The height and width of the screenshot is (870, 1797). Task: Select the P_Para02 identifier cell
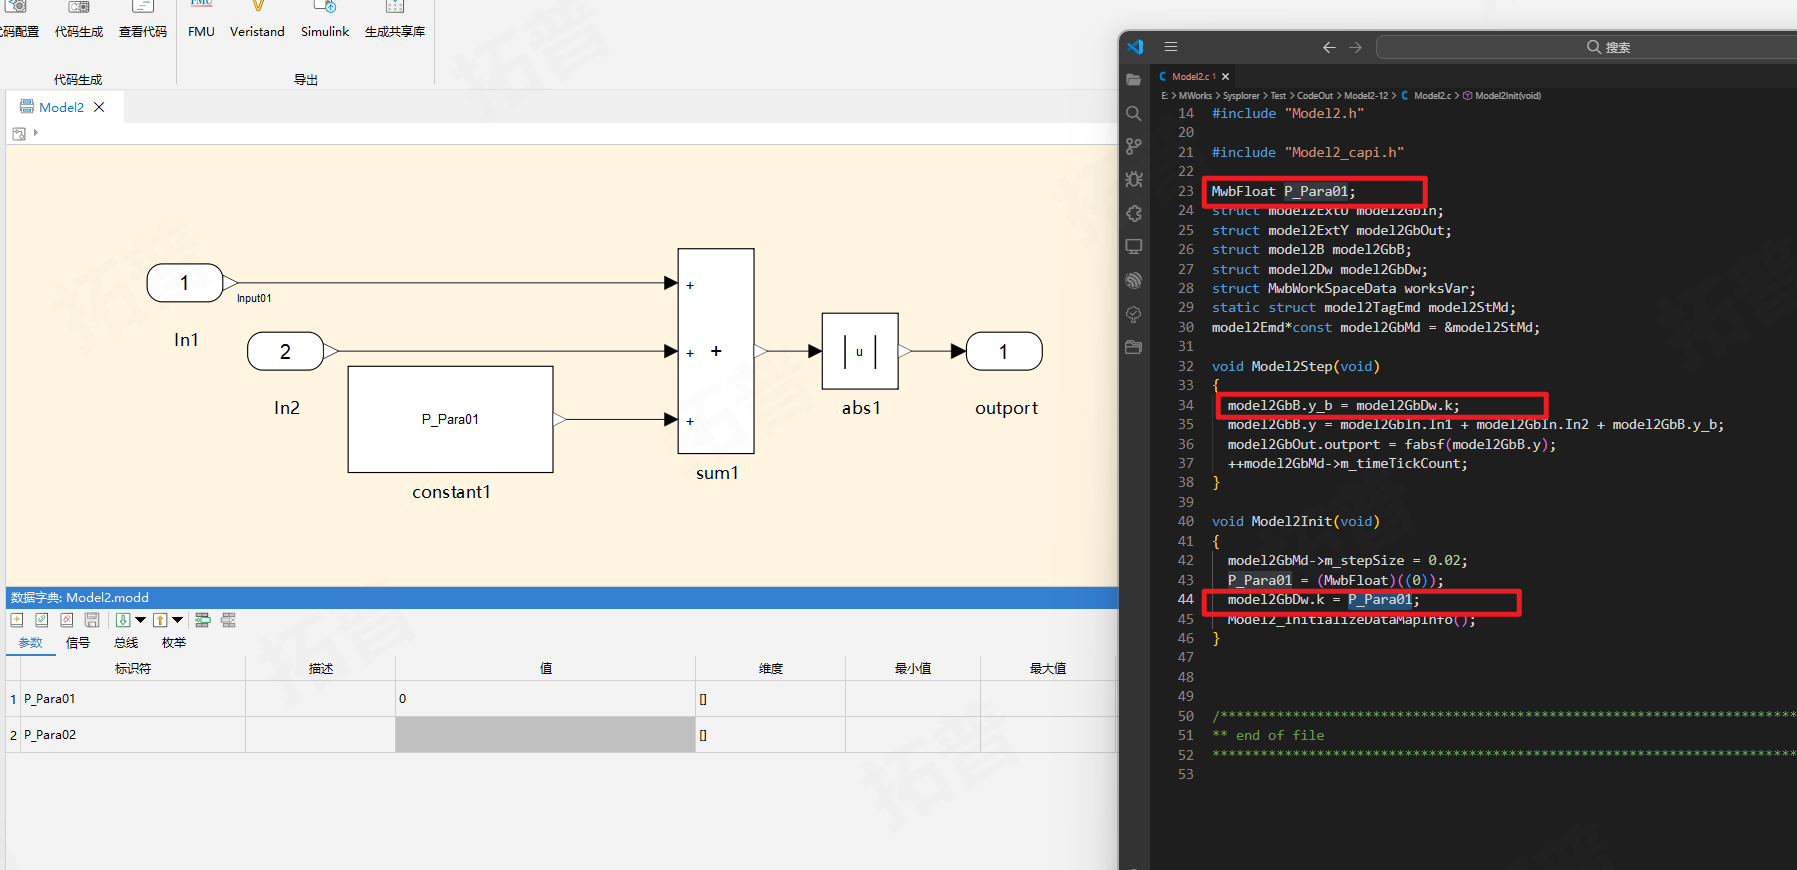click(x=133, y=735)
